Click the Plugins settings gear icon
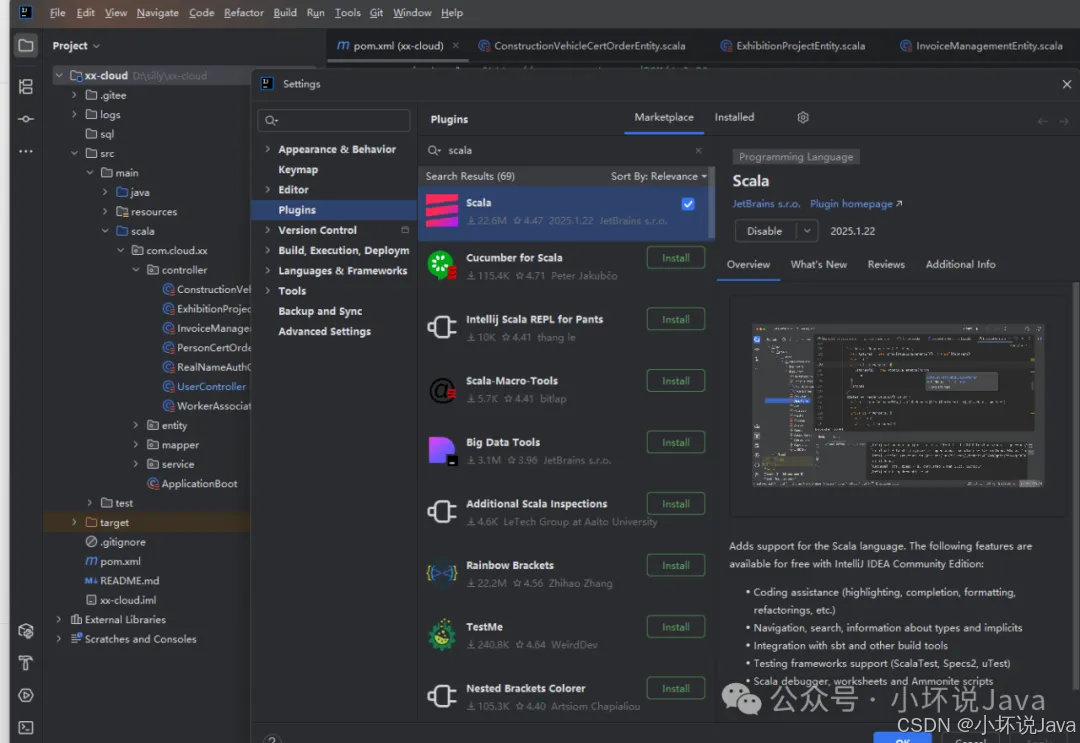1080x743 pixels. pos(802,117)
